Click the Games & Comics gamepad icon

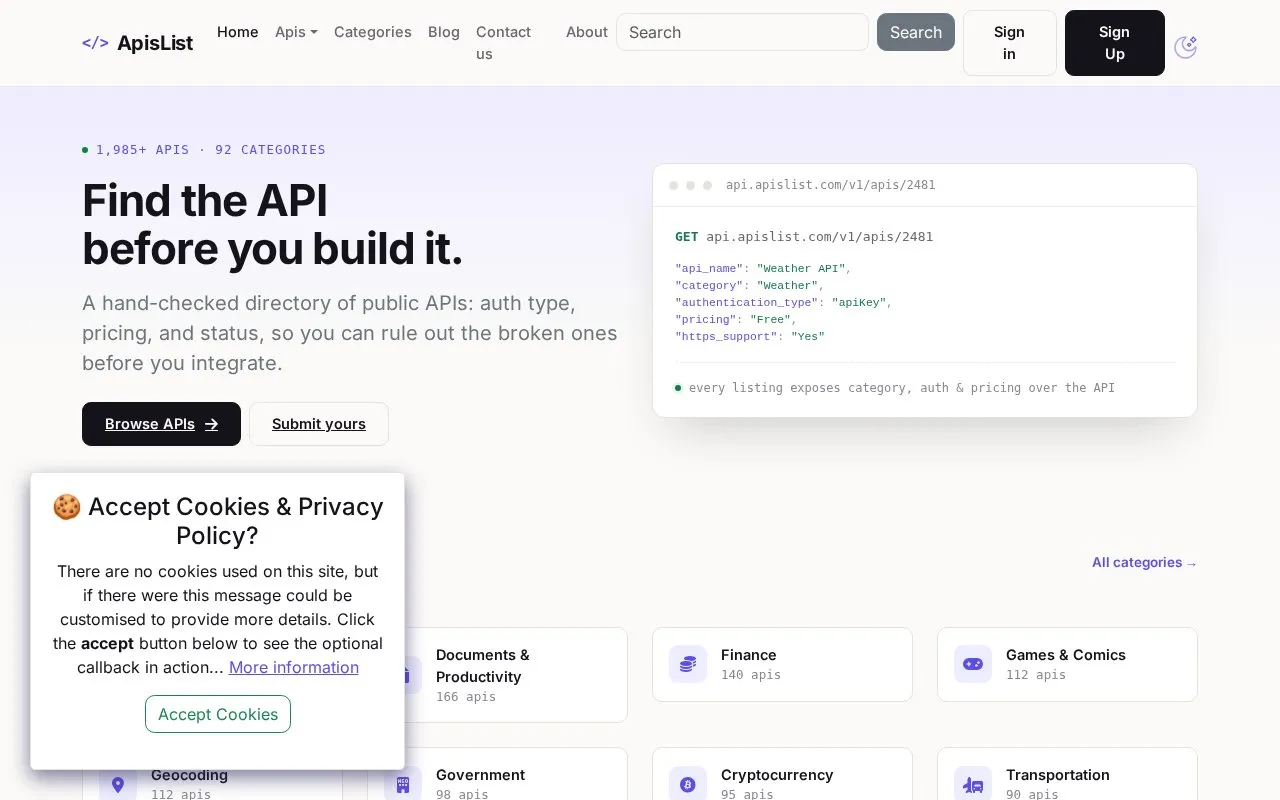[x=973, y=664]
